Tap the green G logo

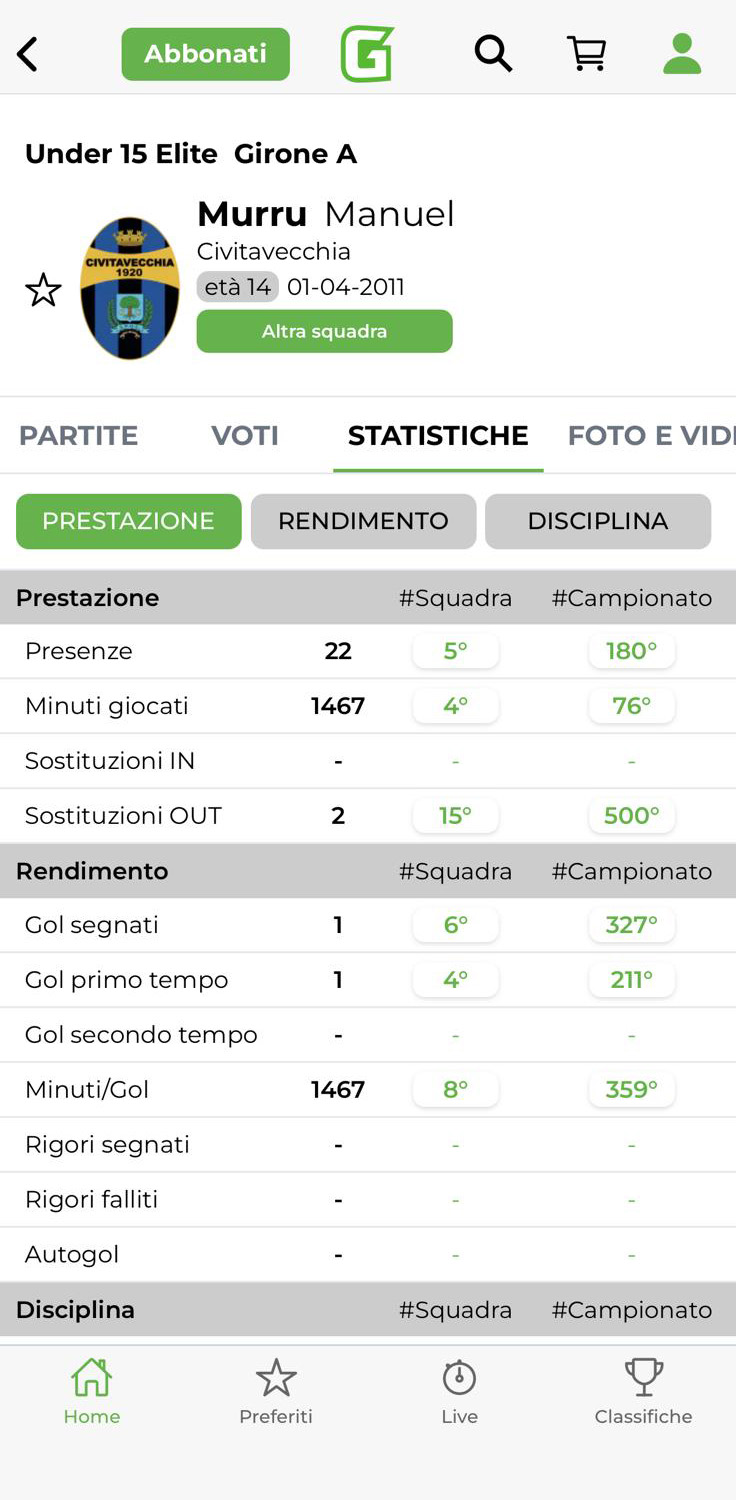367,54
